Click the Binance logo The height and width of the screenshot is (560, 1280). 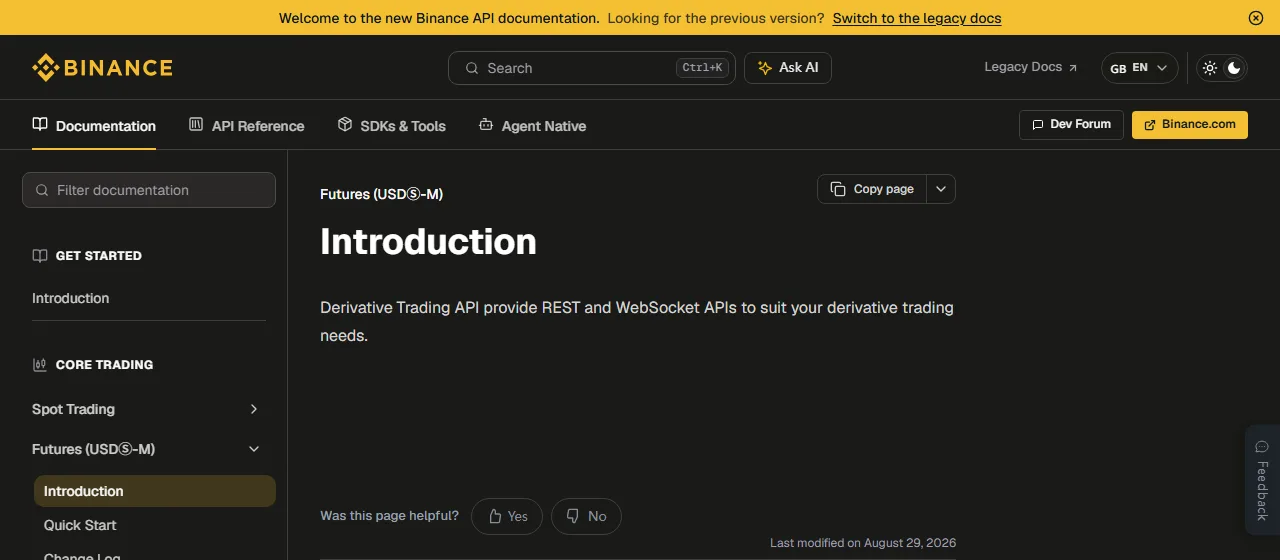[x=102, y=68]
